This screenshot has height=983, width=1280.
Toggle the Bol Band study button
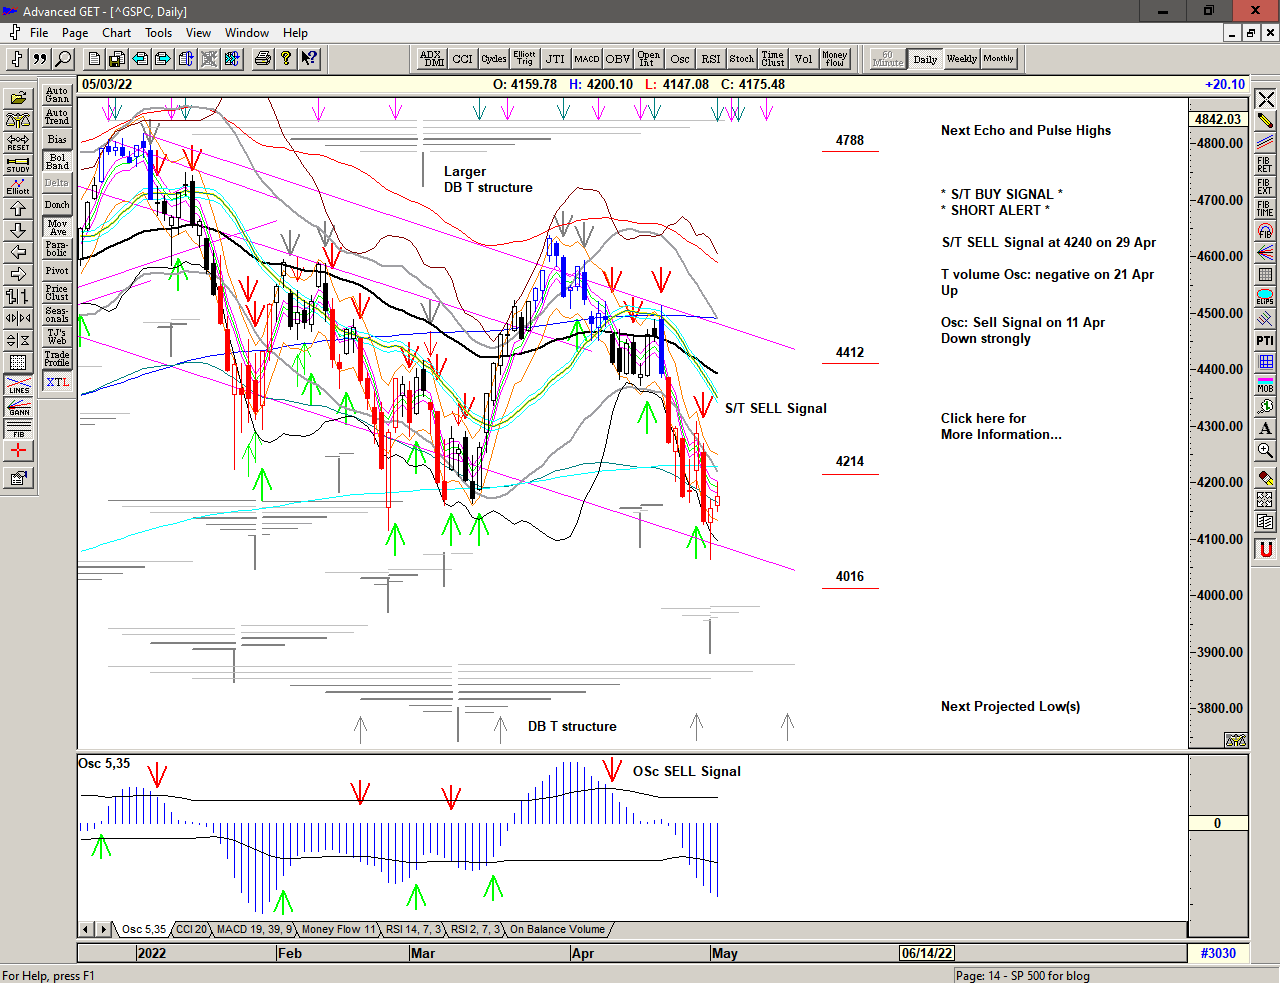[57, 161]
